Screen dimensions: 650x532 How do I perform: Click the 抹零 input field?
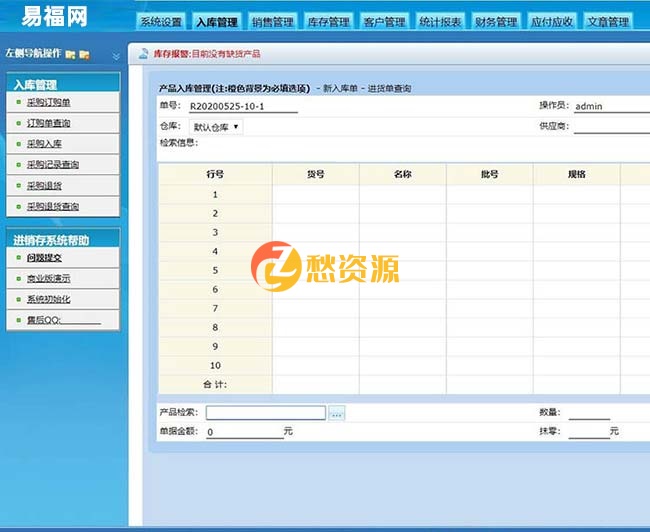click(x=589, y=432)
